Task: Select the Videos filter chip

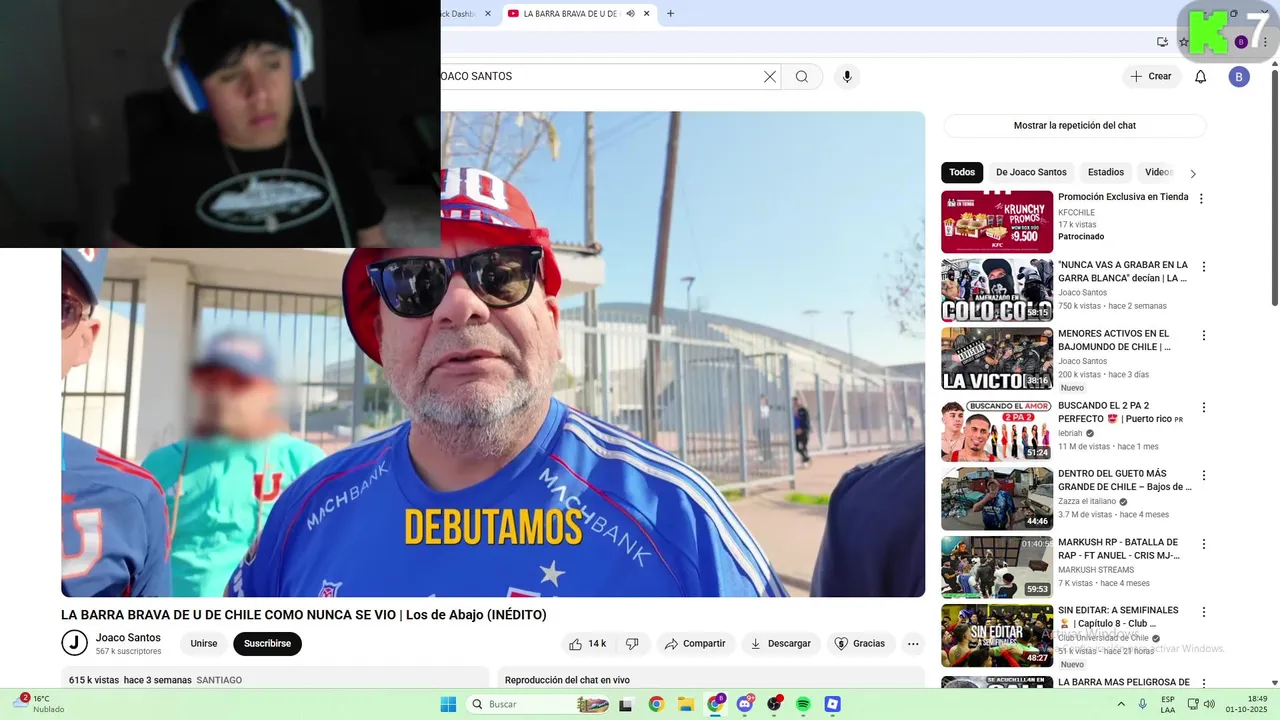Action: coord(1158,172)
